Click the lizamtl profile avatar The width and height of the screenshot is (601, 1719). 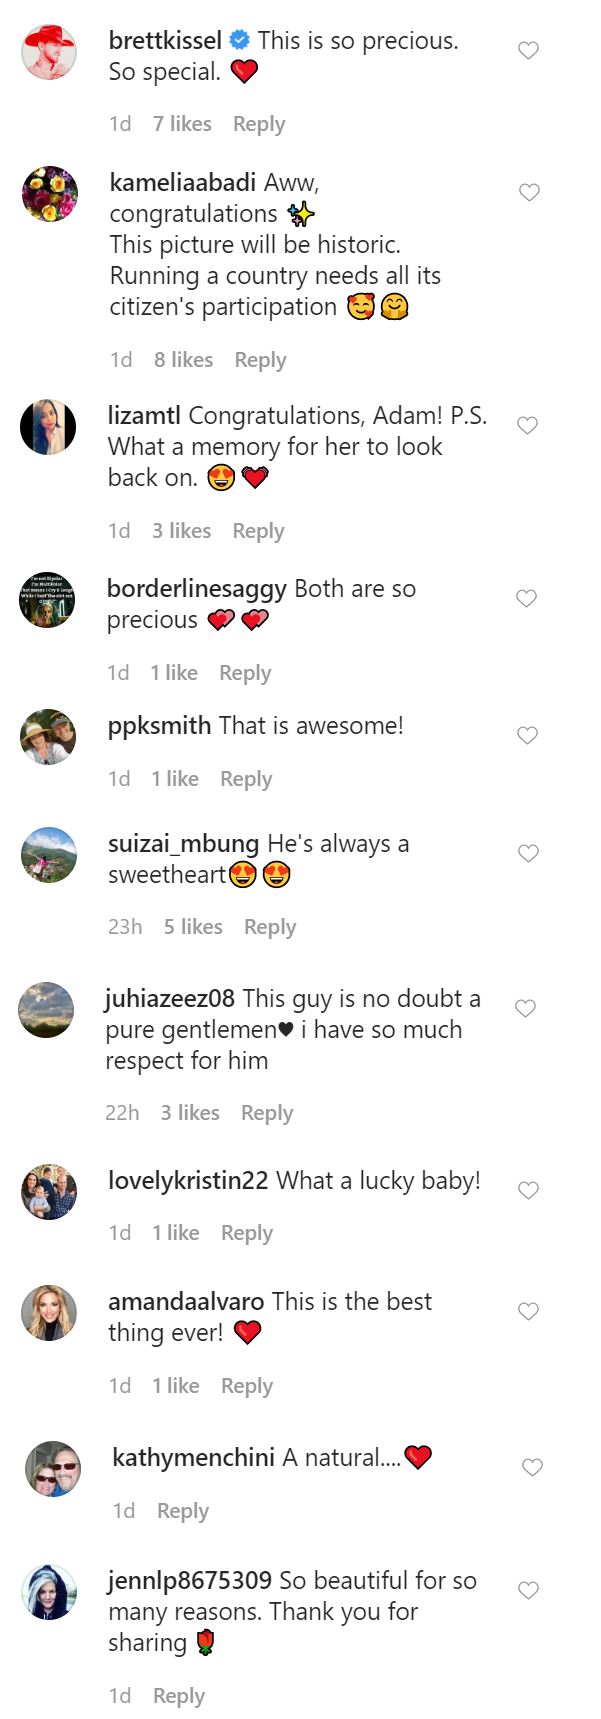(48, 427)
